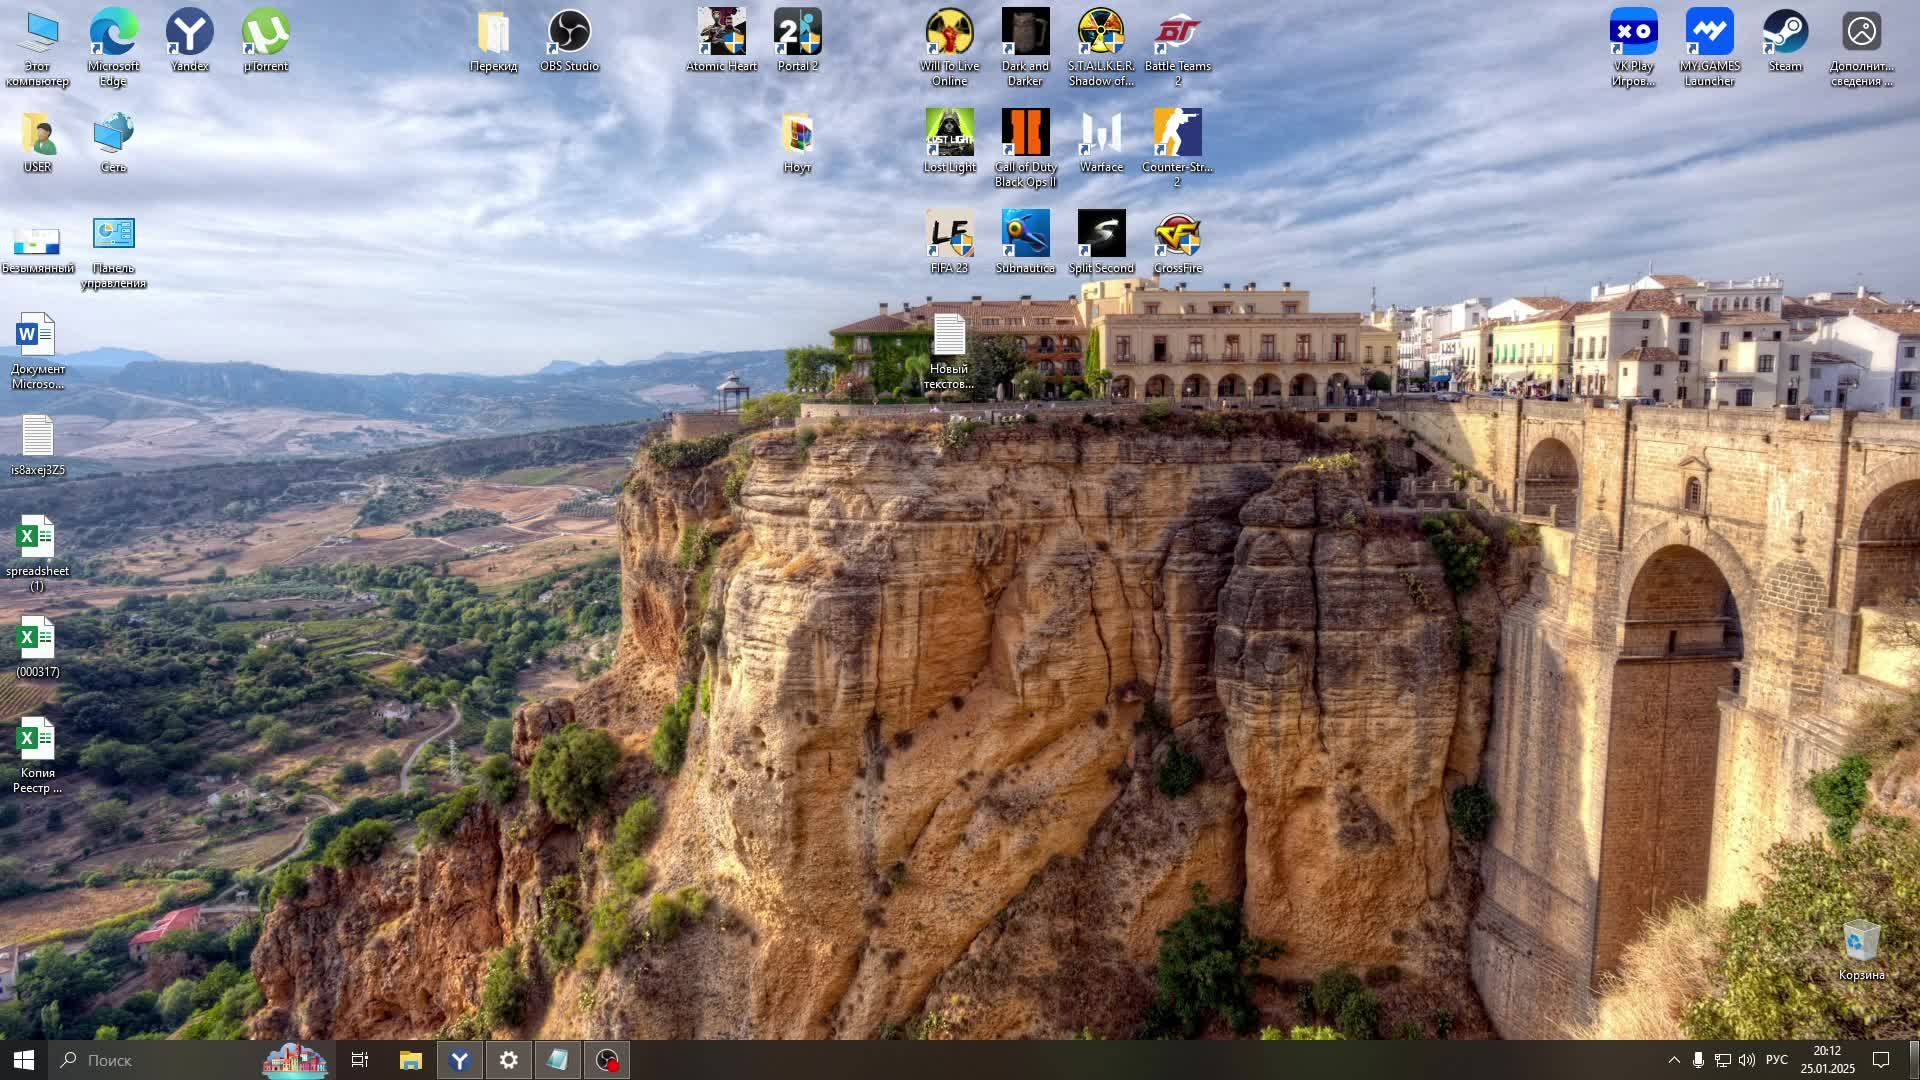Open the notification center icon
1920x1080 pixels.
tap(1881, 1060)
